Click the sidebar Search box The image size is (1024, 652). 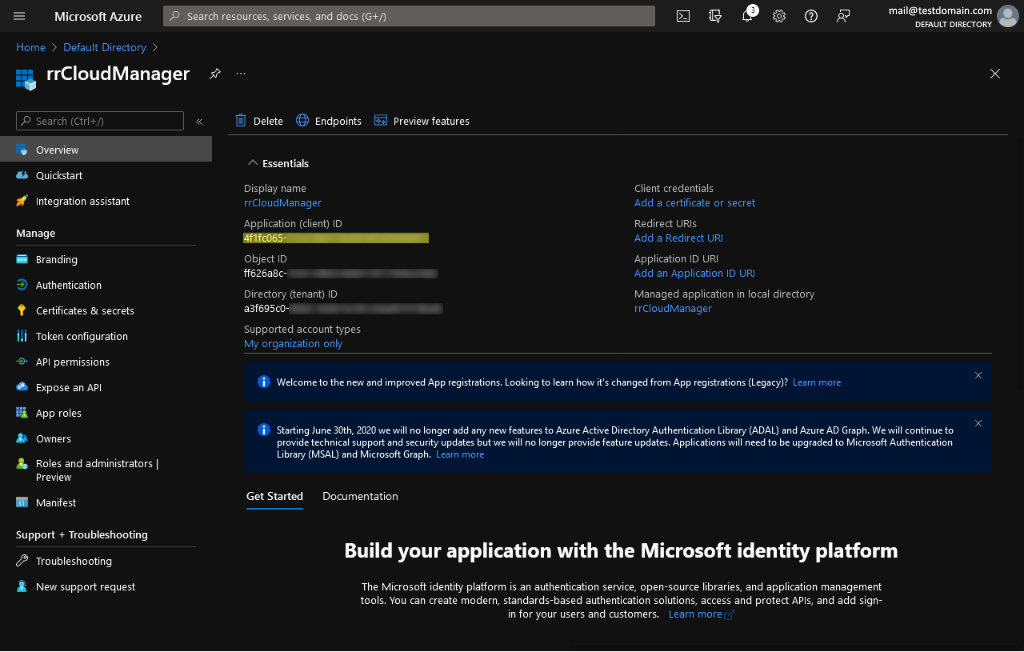100,121
